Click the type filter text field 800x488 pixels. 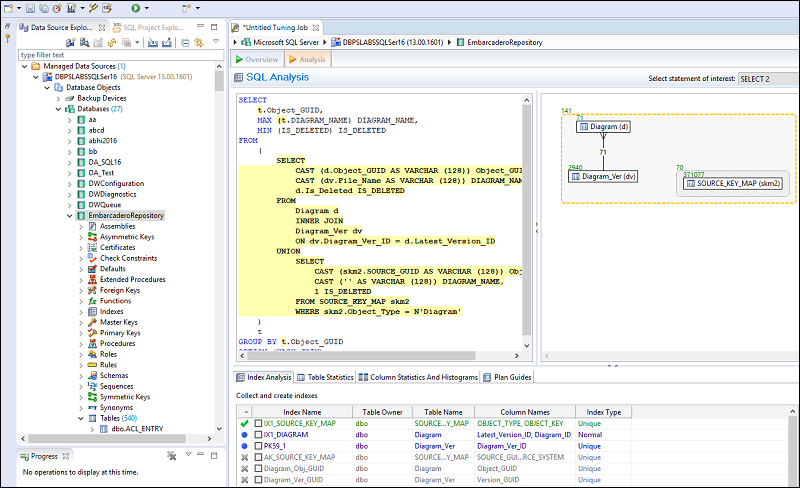[121, 55]
